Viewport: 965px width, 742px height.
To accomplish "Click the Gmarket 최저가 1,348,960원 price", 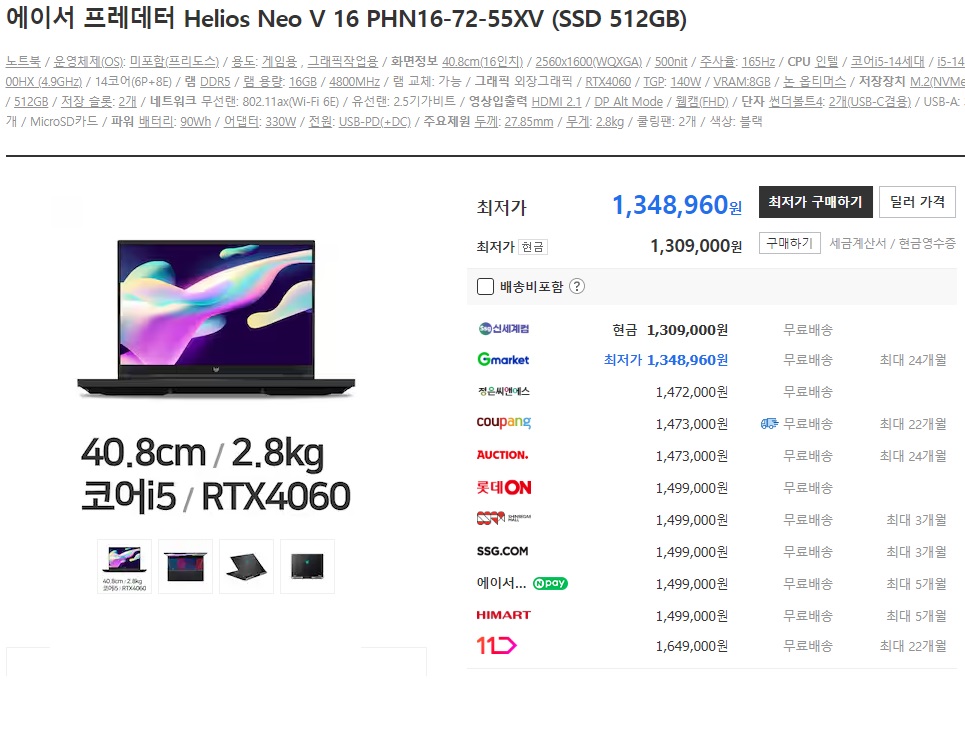I will [665, 360].
